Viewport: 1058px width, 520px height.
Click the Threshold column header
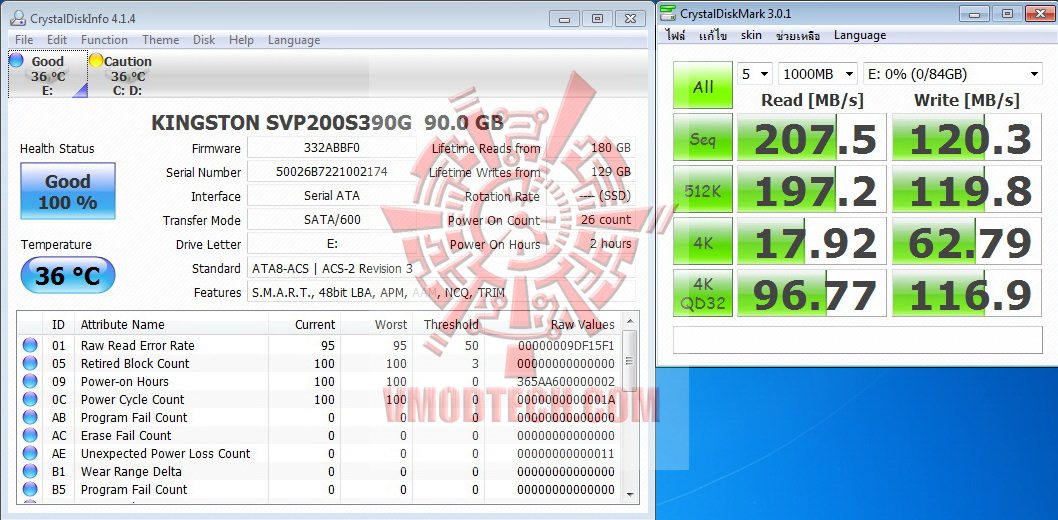449,324
